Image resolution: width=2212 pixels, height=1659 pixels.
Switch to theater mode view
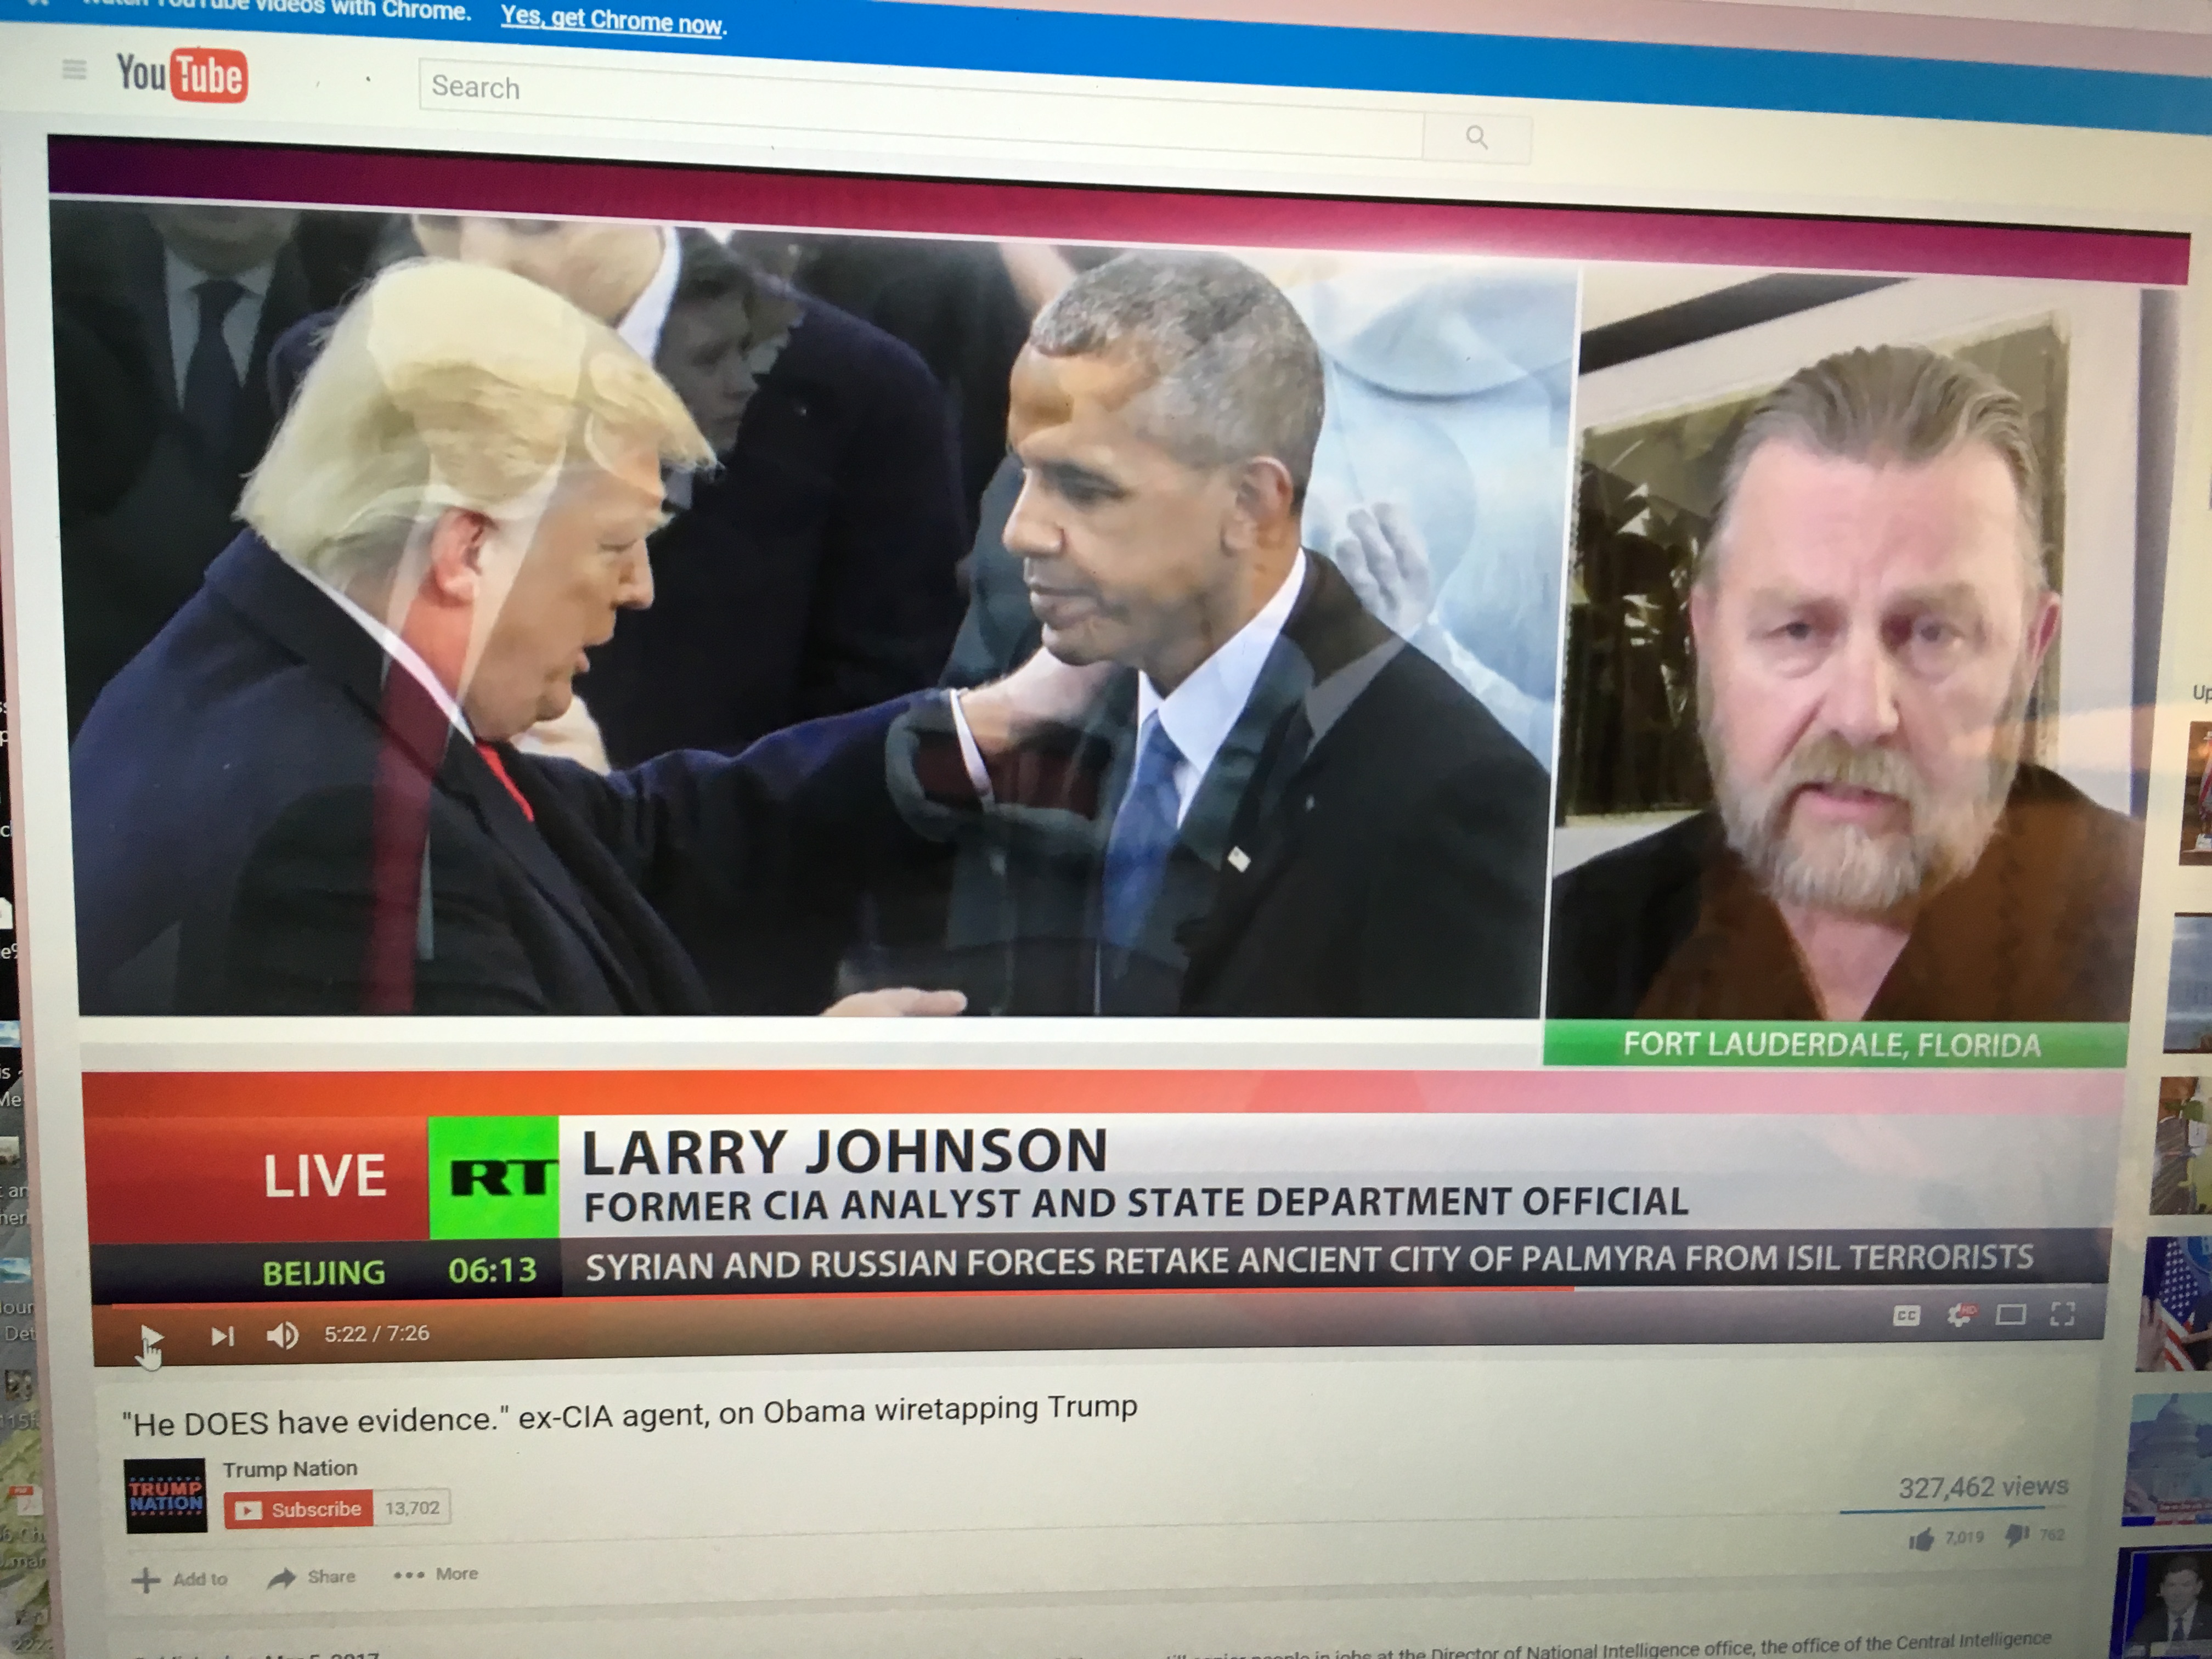click(2011, 1314)
